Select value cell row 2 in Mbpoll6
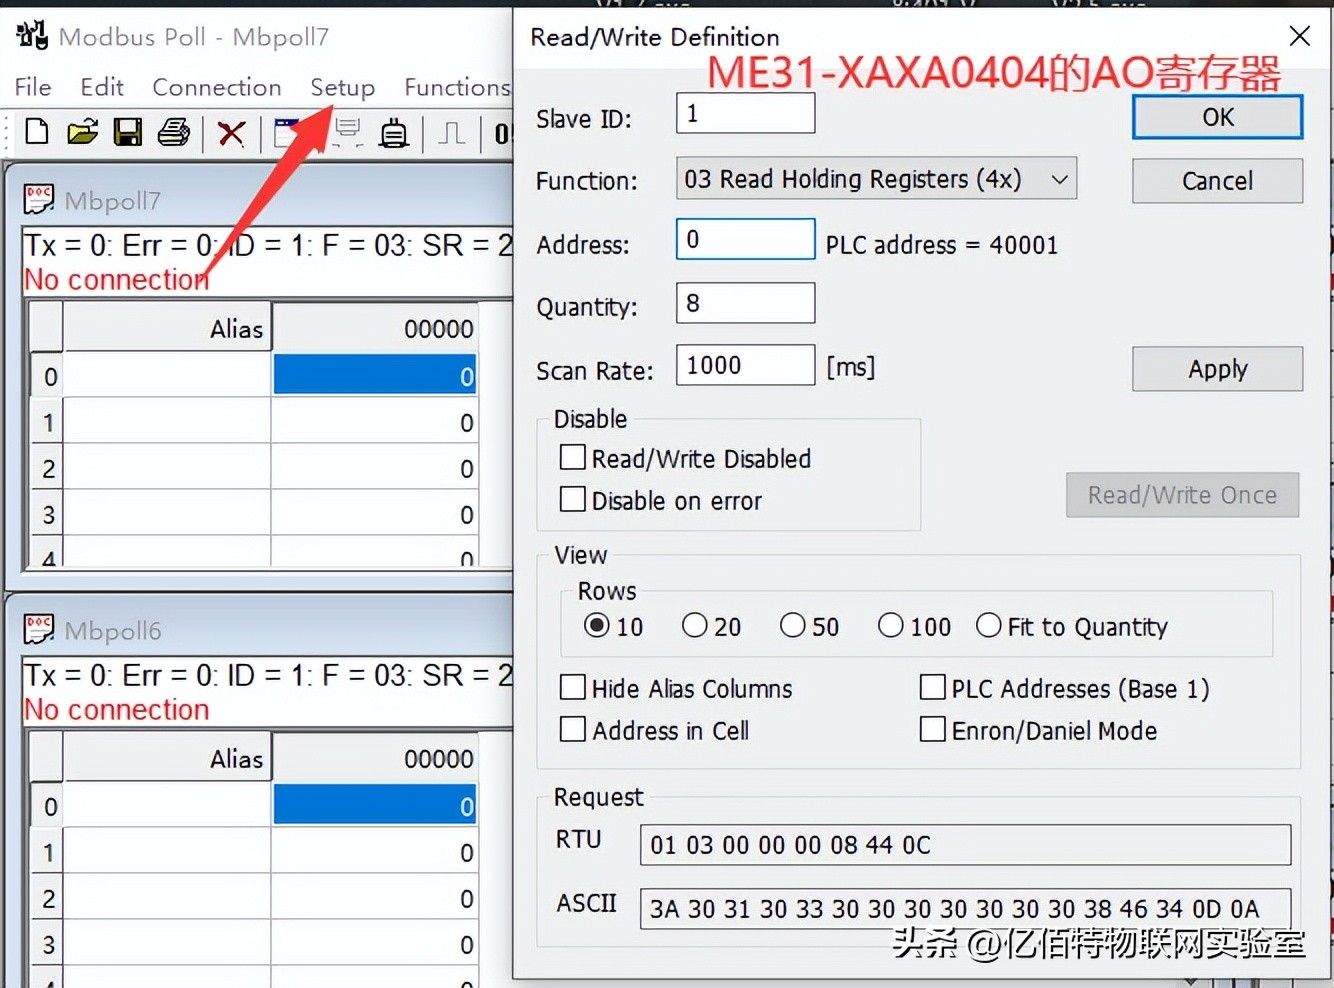Image resolution: width=1334 pixels, height=988 pixels. click(375, 898)
